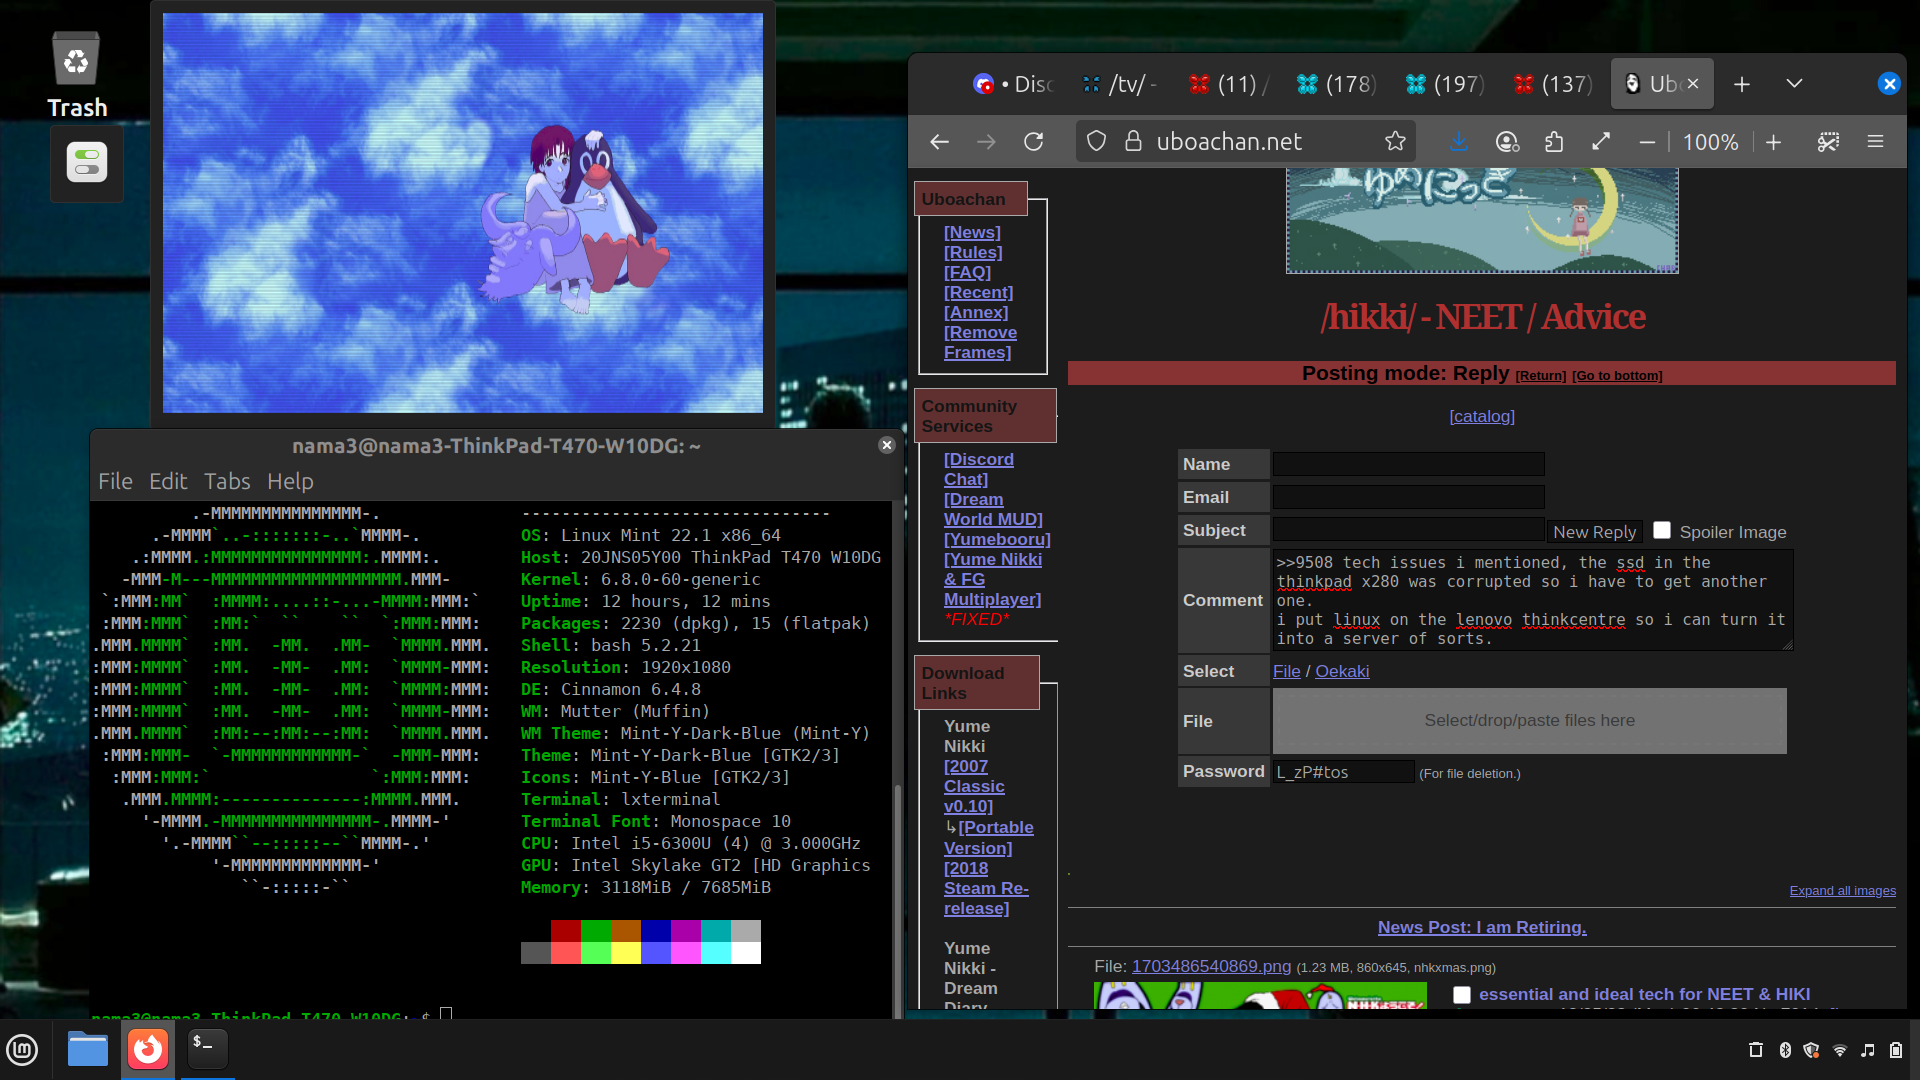The height and width of the screenshot is (1080, 1920).
Task: Switch to the /tv/ browser tab
Action: coord(1120,84)
